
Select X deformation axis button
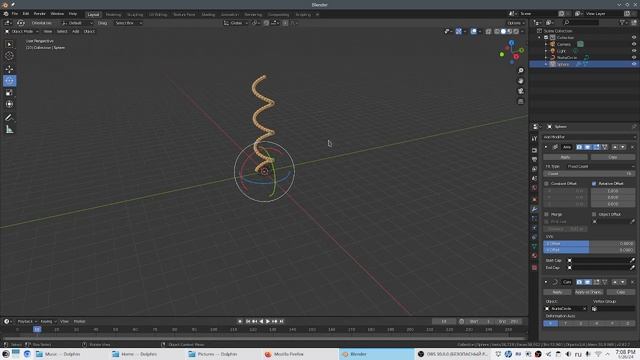click(x=551, y=323)
